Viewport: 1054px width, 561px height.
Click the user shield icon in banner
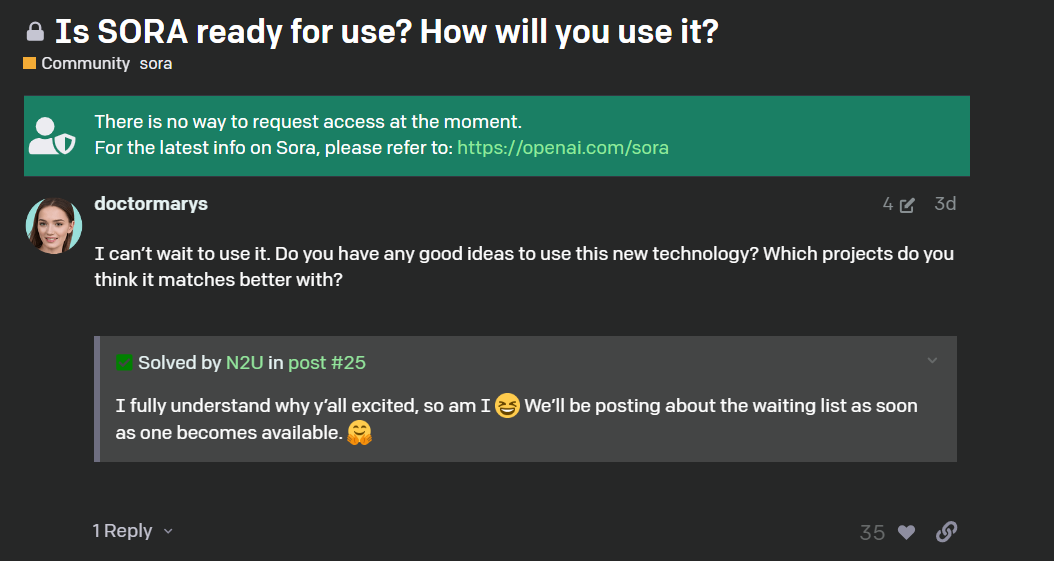pyautogui.click(x=52, y=136)
